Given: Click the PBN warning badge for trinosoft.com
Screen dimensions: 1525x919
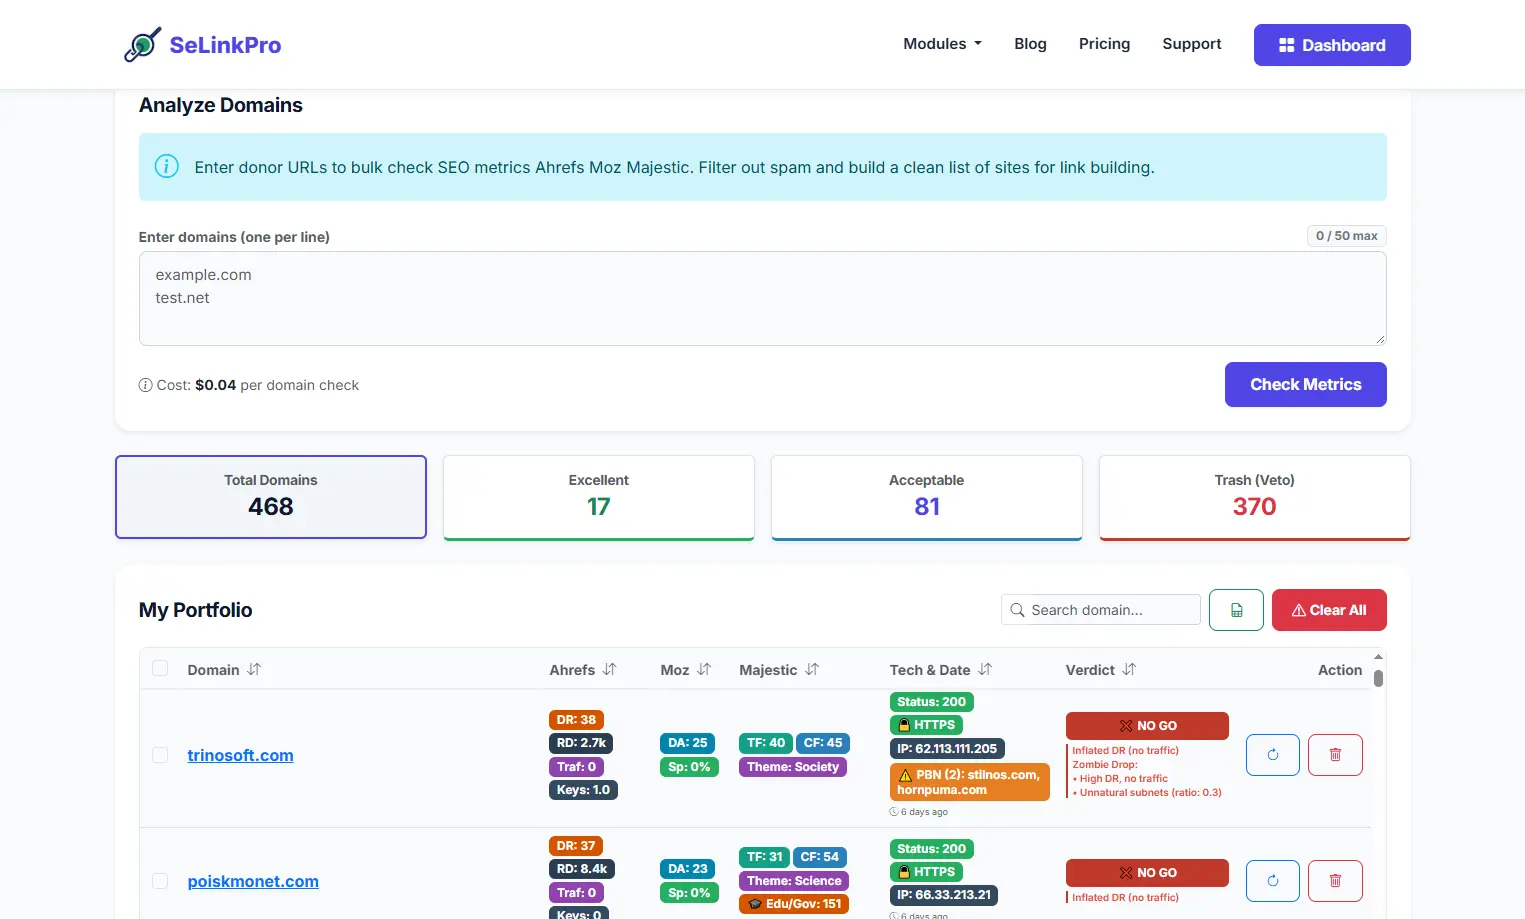Looking at the screenshot, I should tap(970, 782).
